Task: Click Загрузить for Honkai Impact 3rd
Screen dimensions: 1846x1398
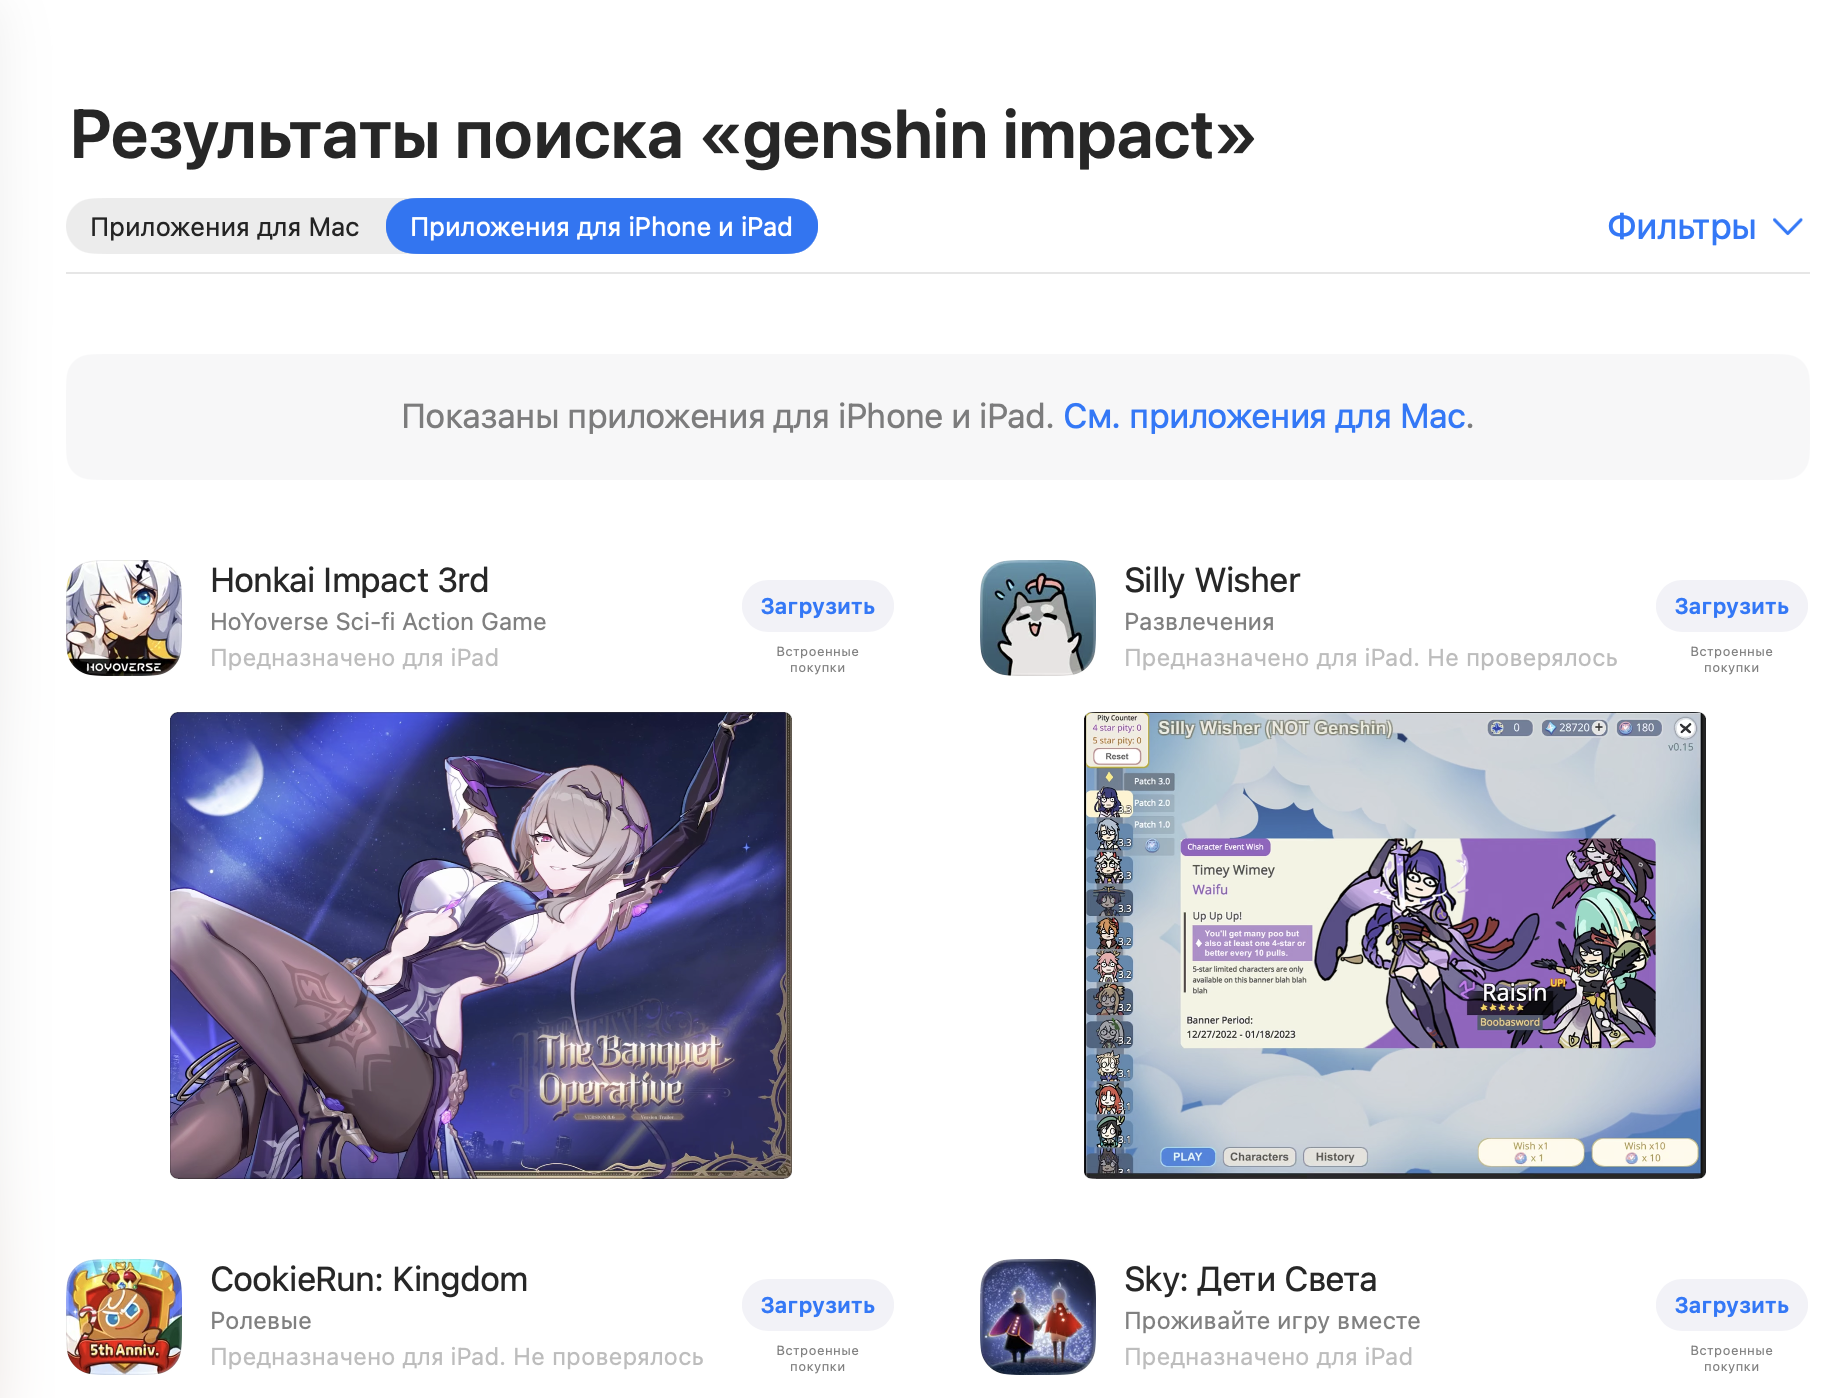Action: coord(818,607)
